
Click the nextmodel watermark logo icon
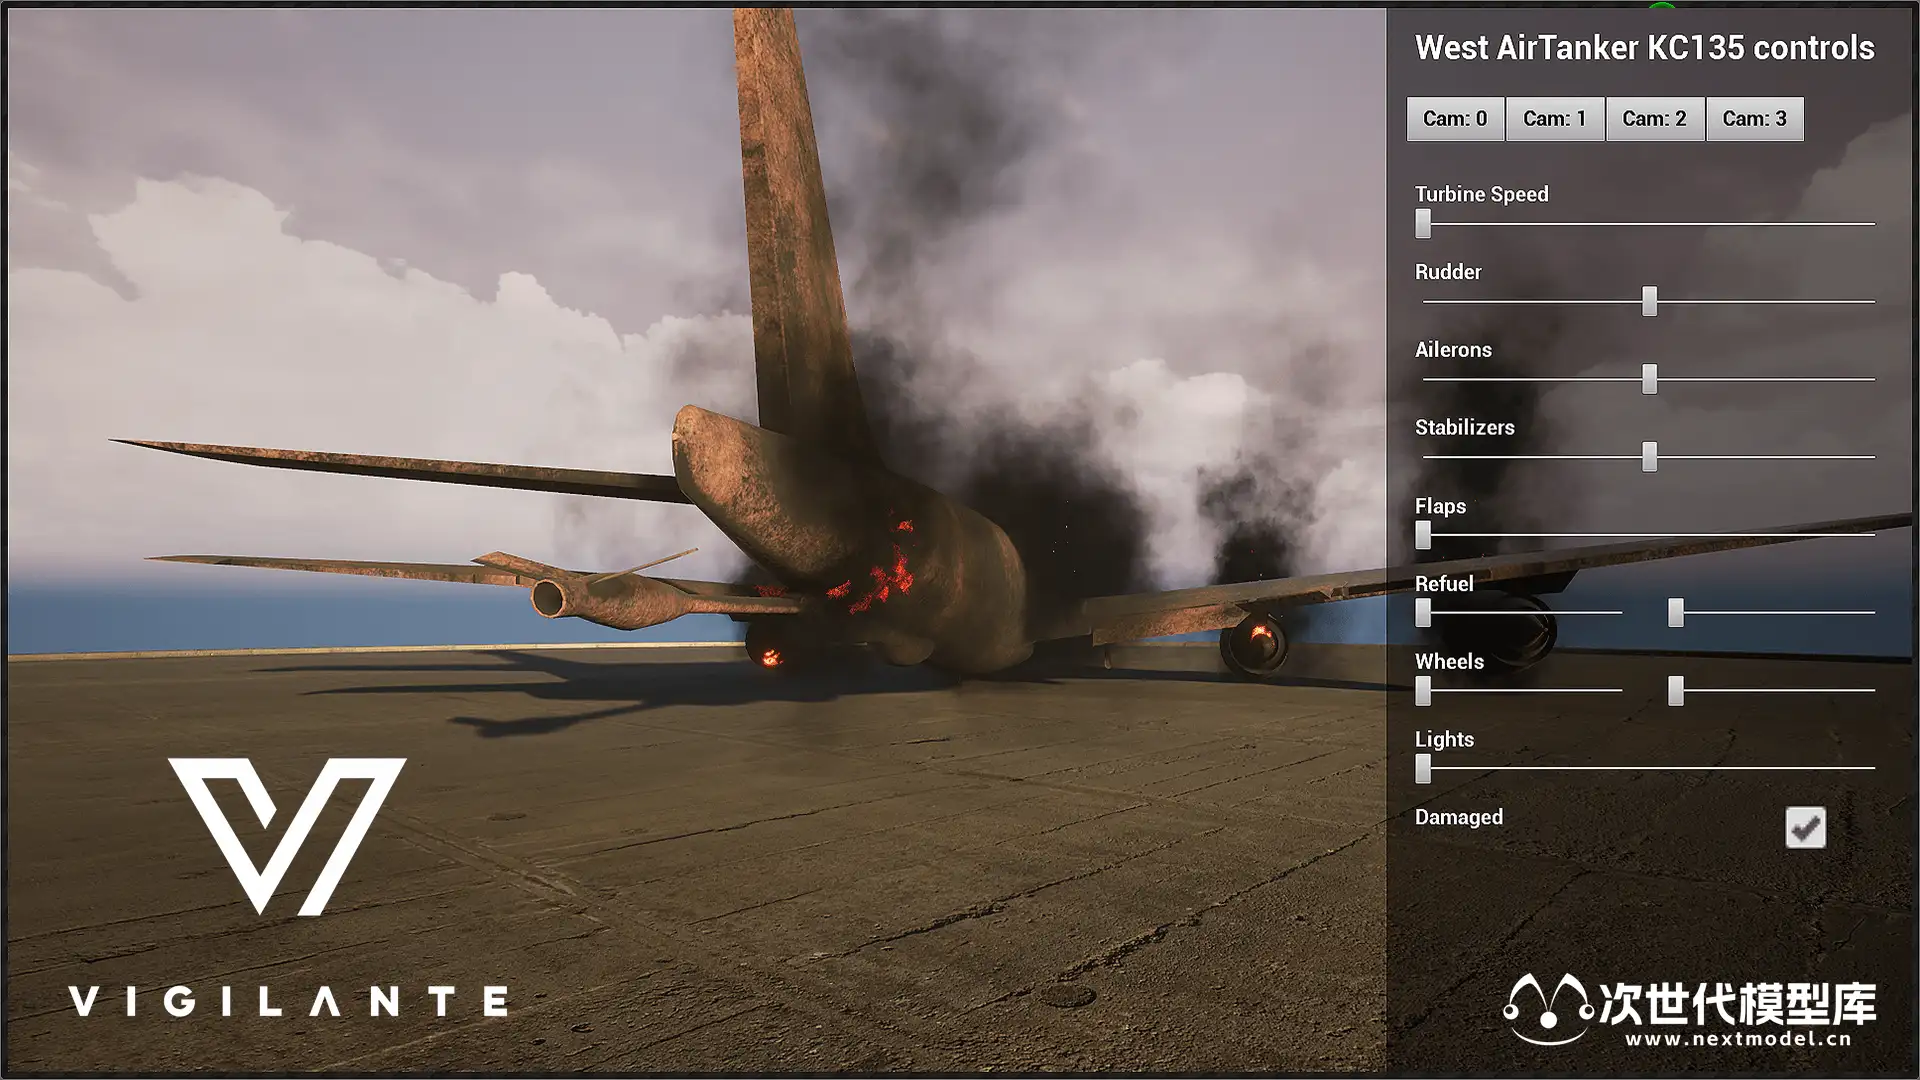[1548, 1008]
